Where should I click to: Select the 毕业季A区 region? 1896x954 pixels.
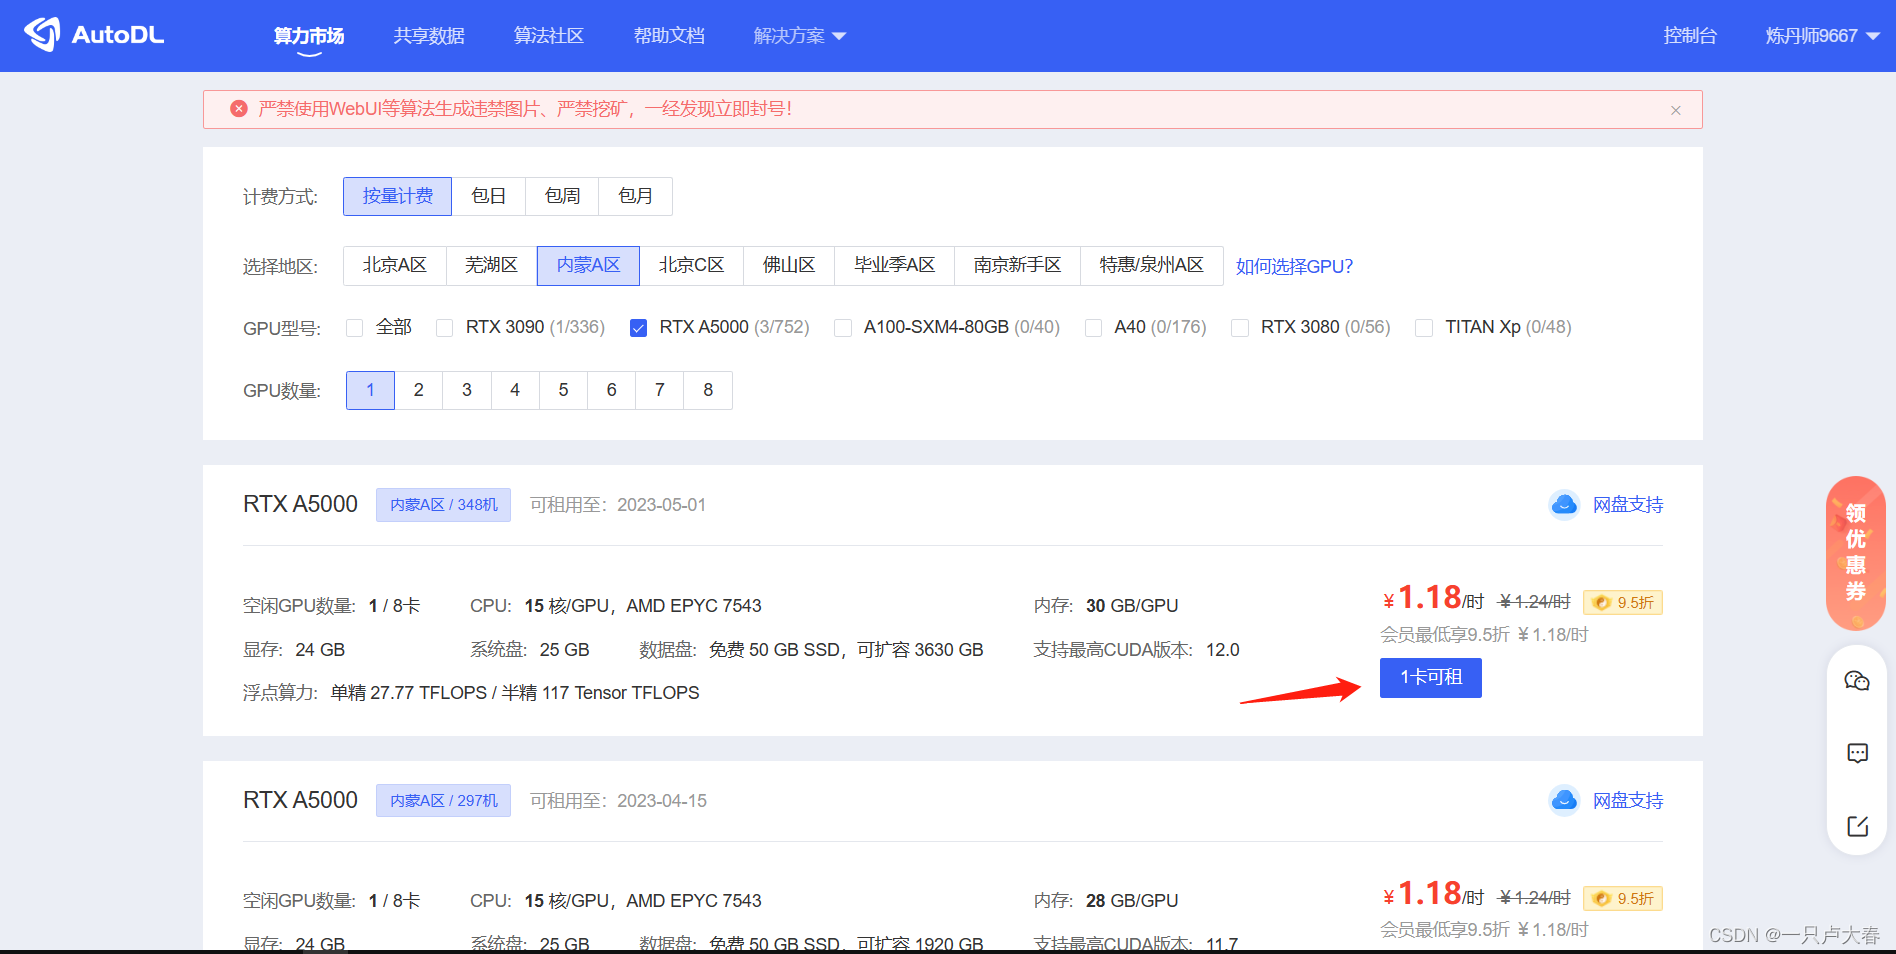point(895,265)
